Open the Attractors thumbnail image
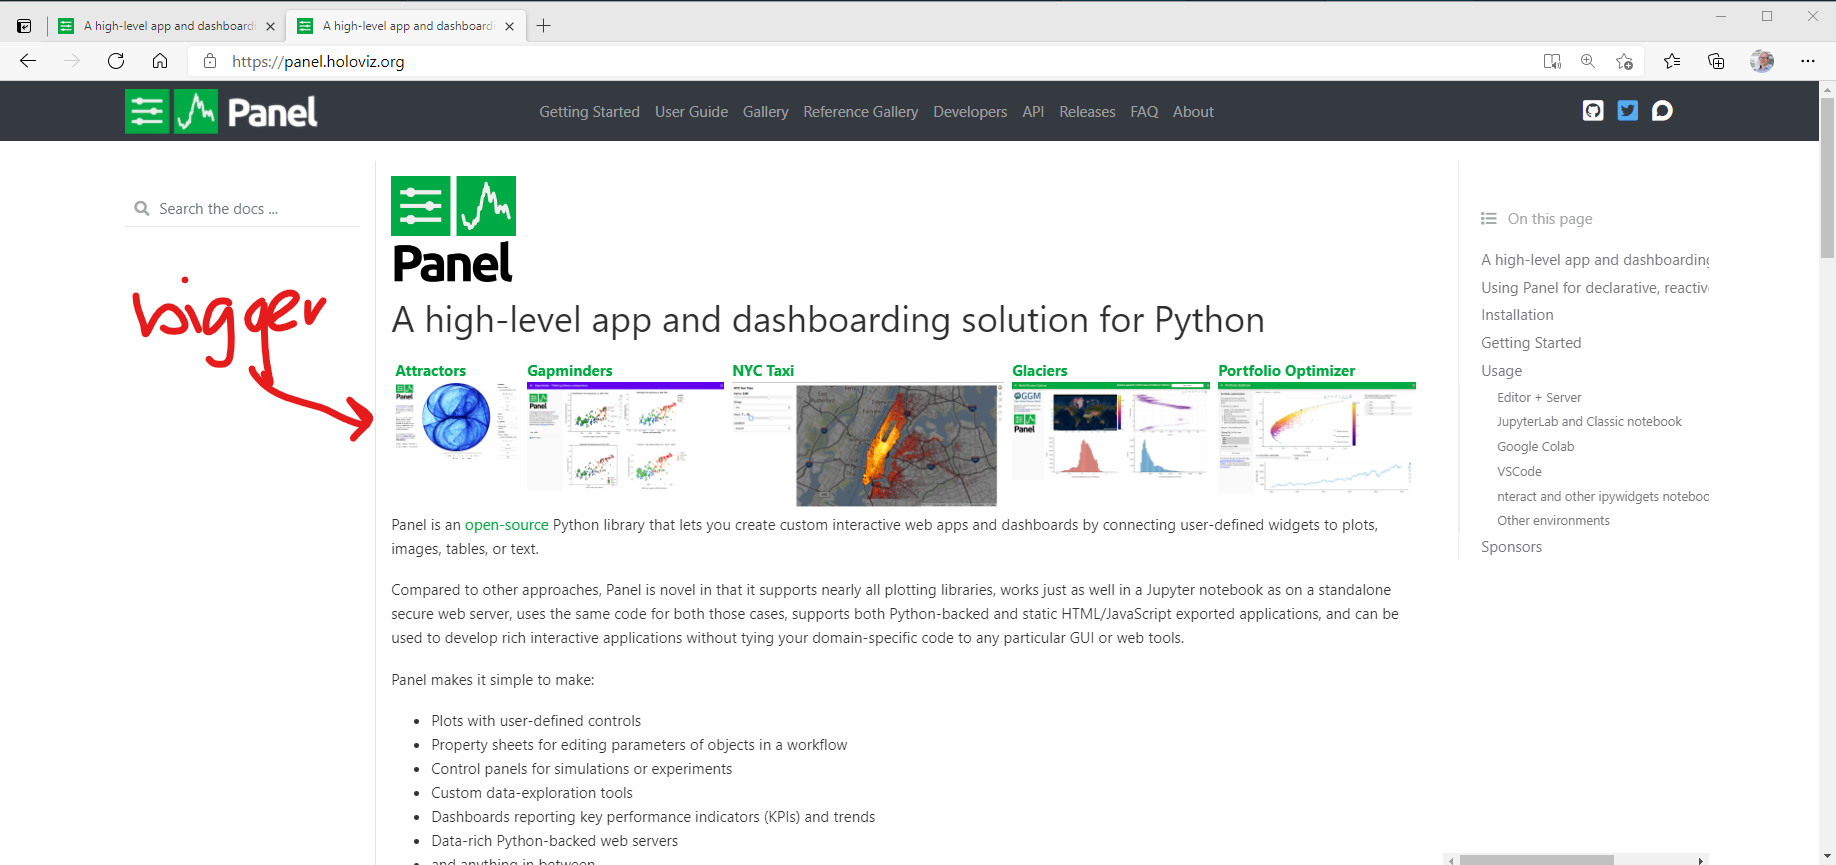Viewport: 1836px width, 865px height. (456, 420)
